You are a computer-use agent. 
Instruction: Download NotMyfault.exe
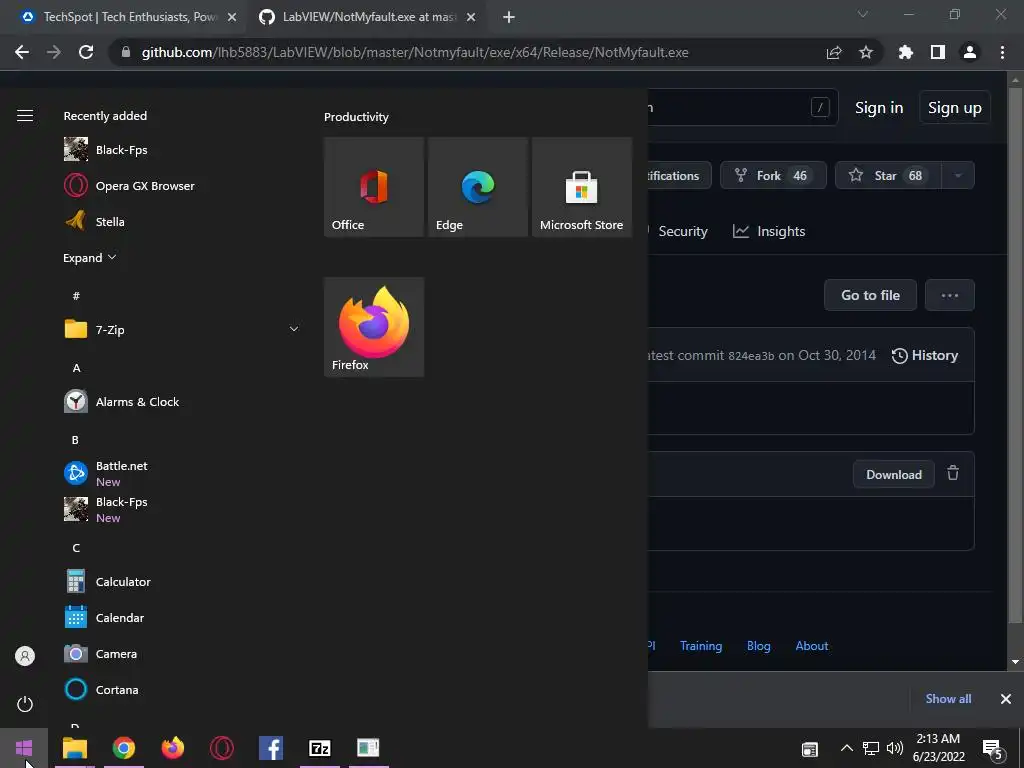pyautogui.click(x=893, y=475)
